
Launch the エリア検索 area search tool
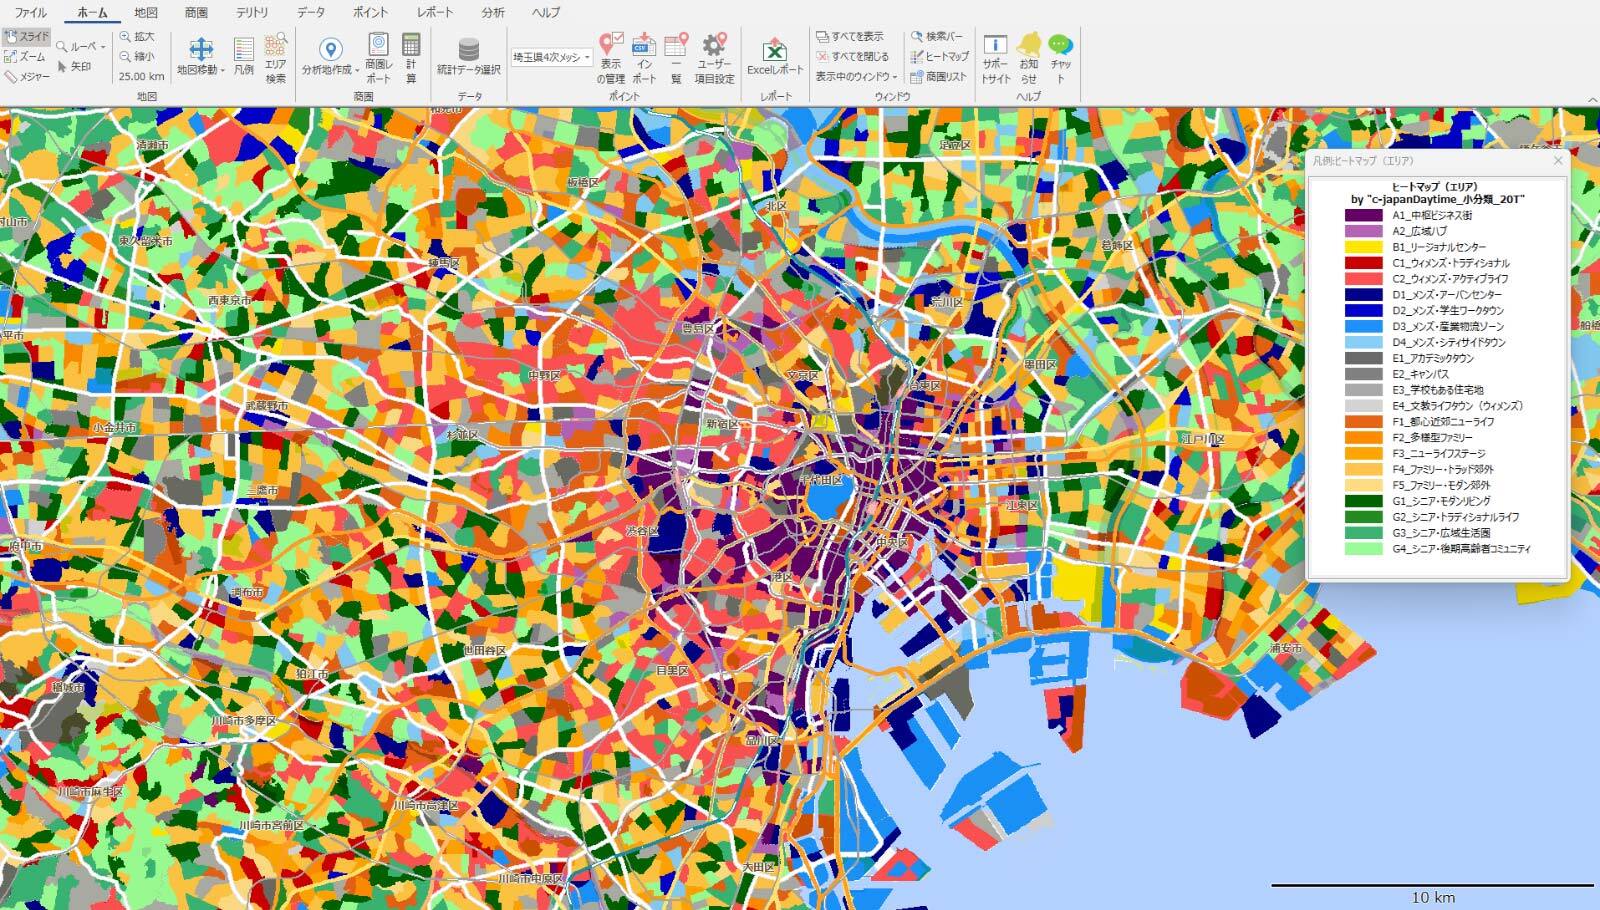275,56
